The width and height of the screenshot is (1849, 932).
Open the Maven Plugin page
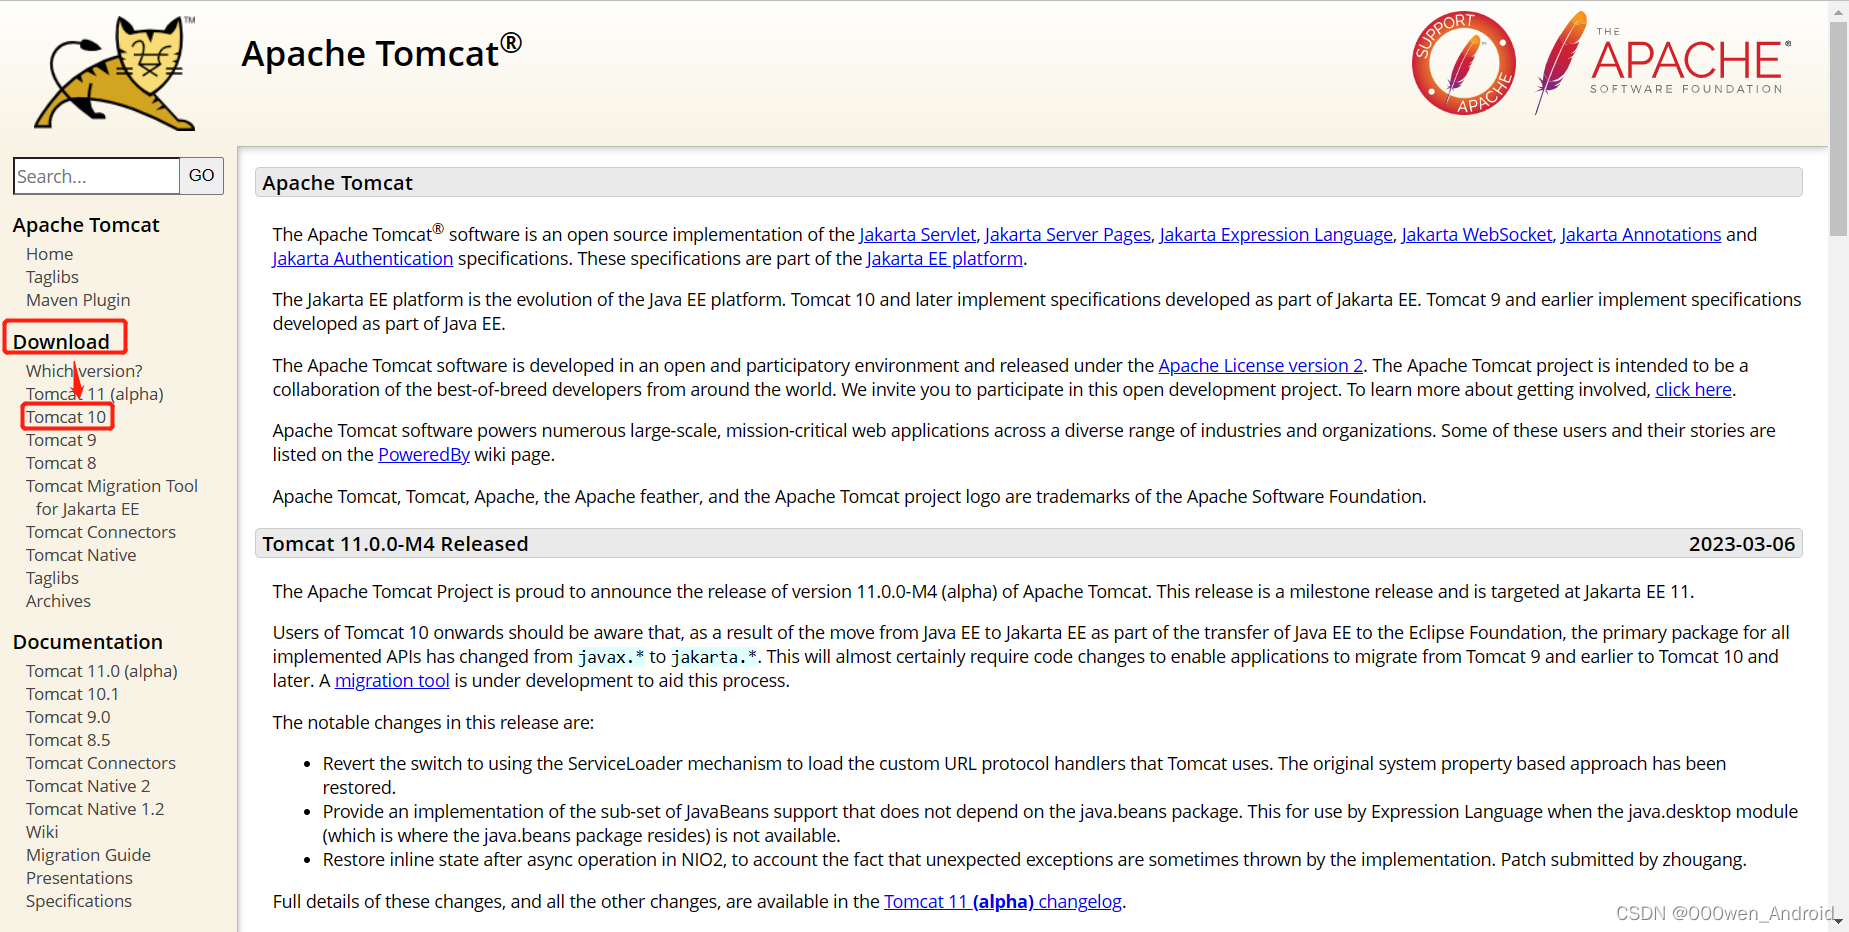[78, 299]
